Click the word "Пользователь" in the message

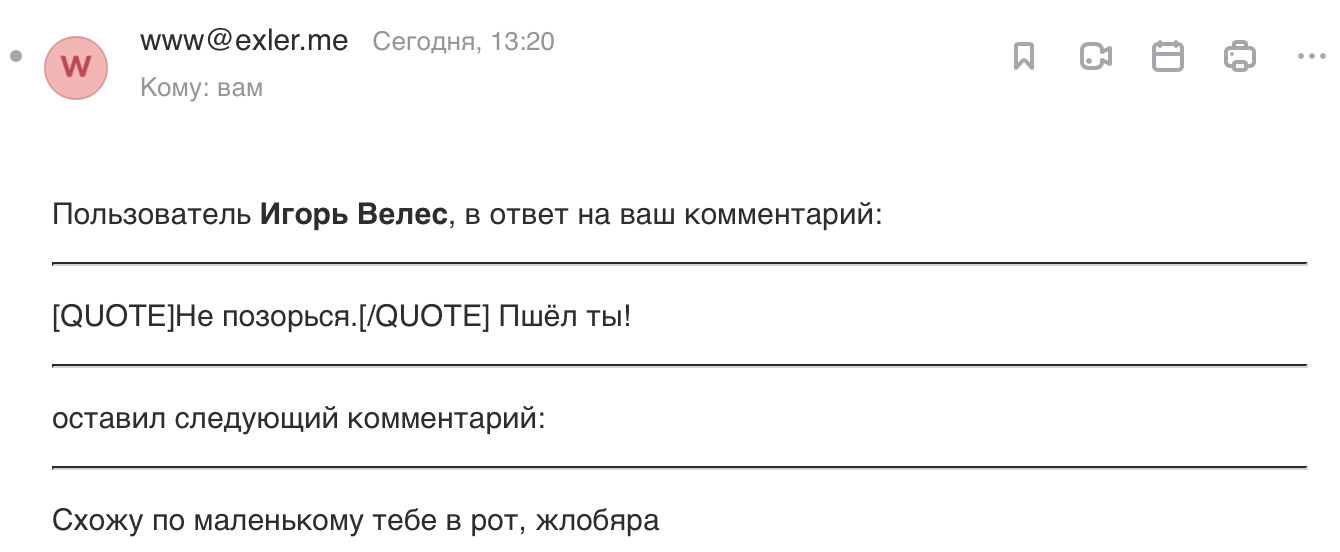coord(151,215)
